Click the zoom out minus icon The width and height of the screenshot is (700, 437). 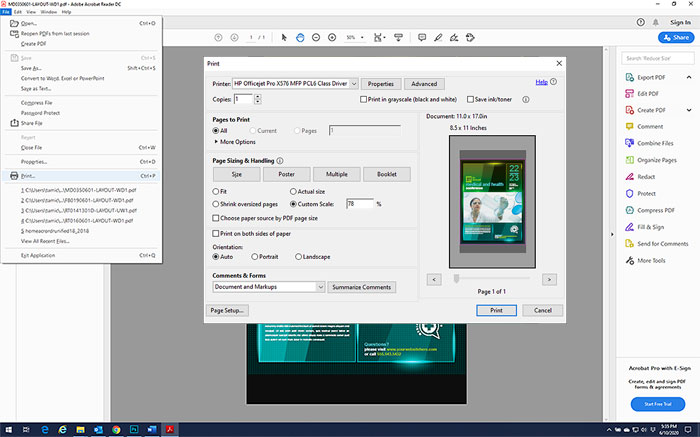tap(316, 37)
